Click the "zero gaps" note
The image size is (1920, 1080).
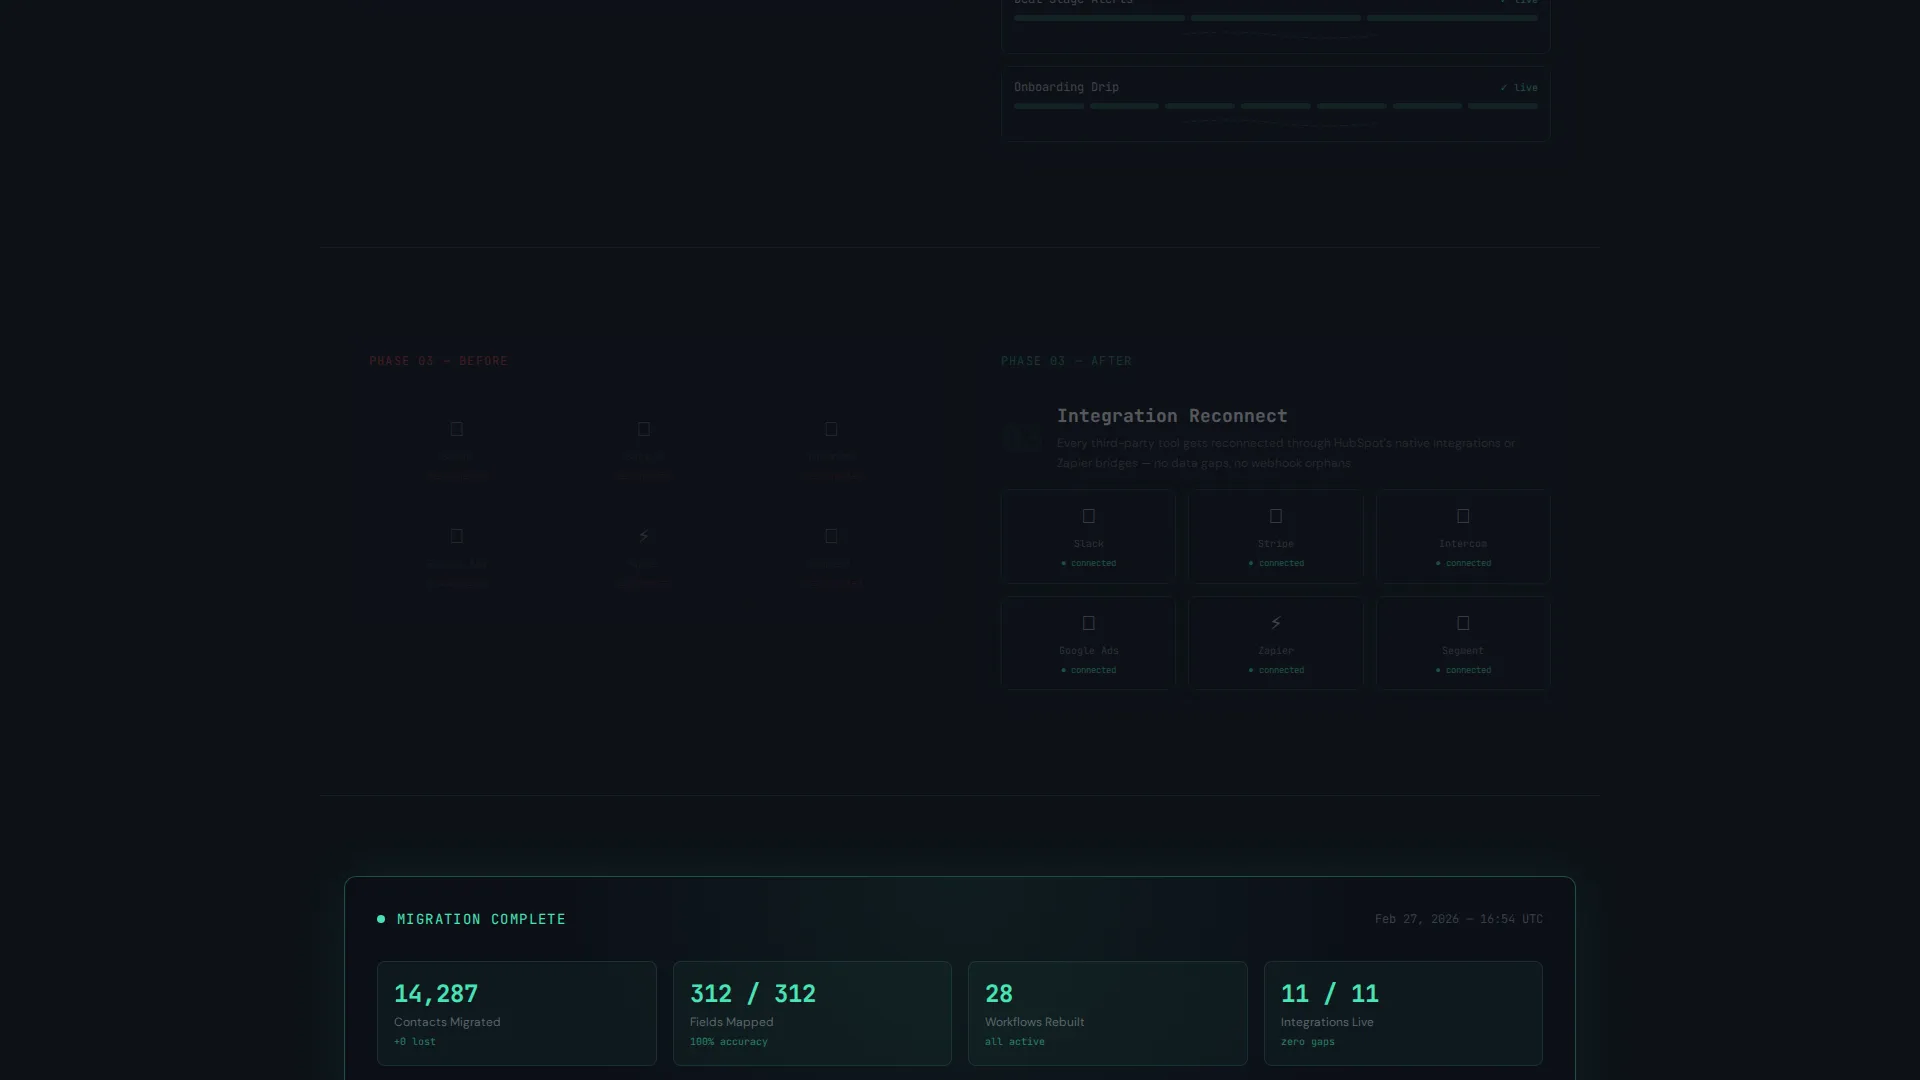click(1308, 1042)
